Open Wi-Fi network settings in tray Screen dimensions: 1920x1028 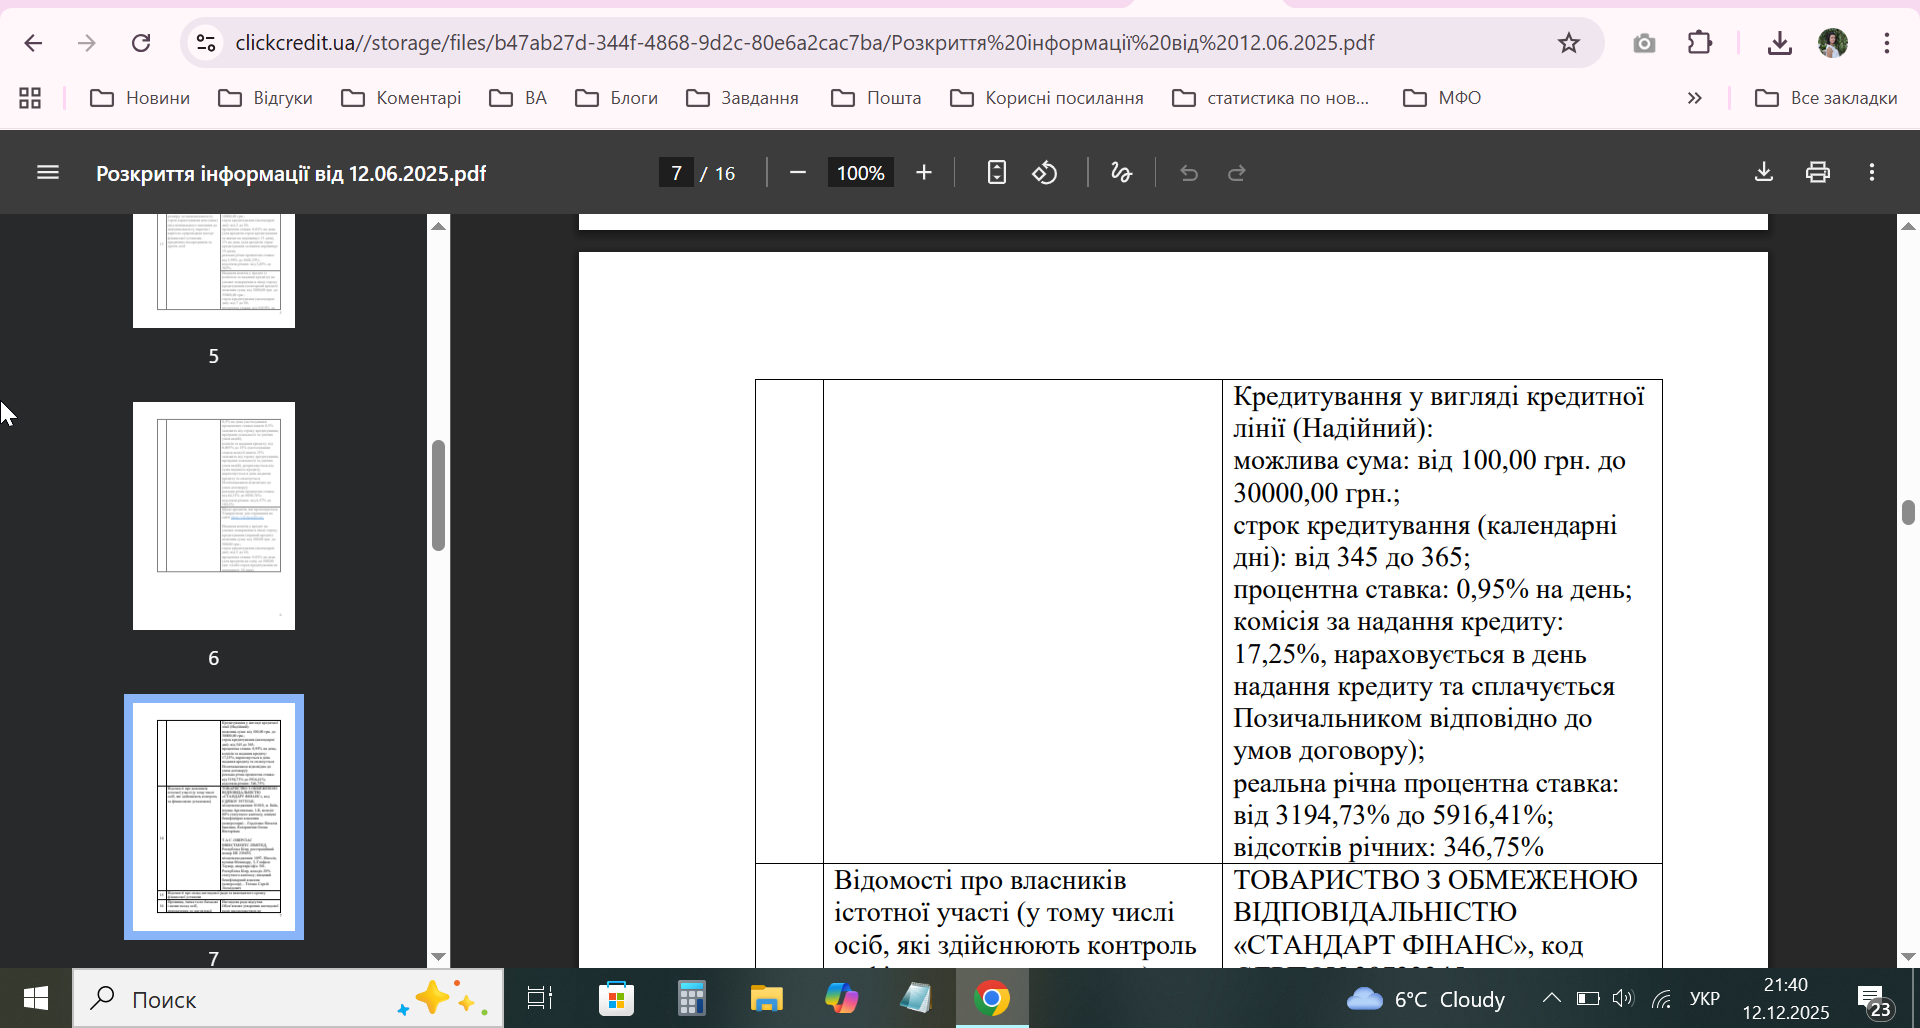click(x=1661, y=998)
